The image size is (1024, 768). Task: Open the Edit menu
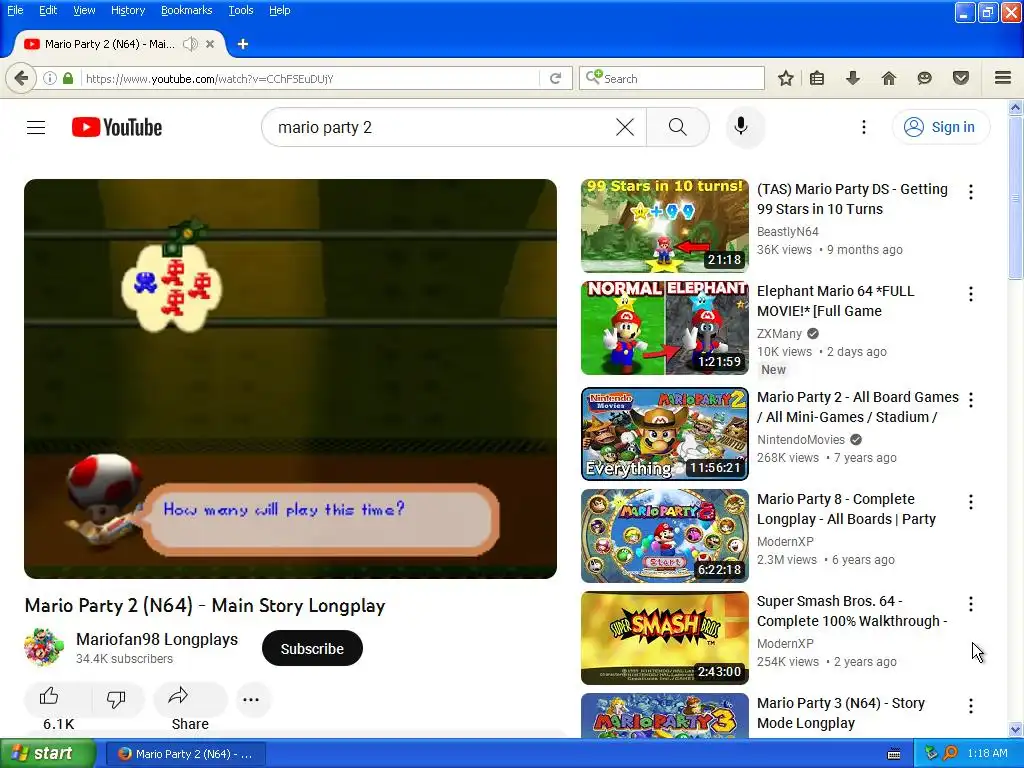(48, 10)
